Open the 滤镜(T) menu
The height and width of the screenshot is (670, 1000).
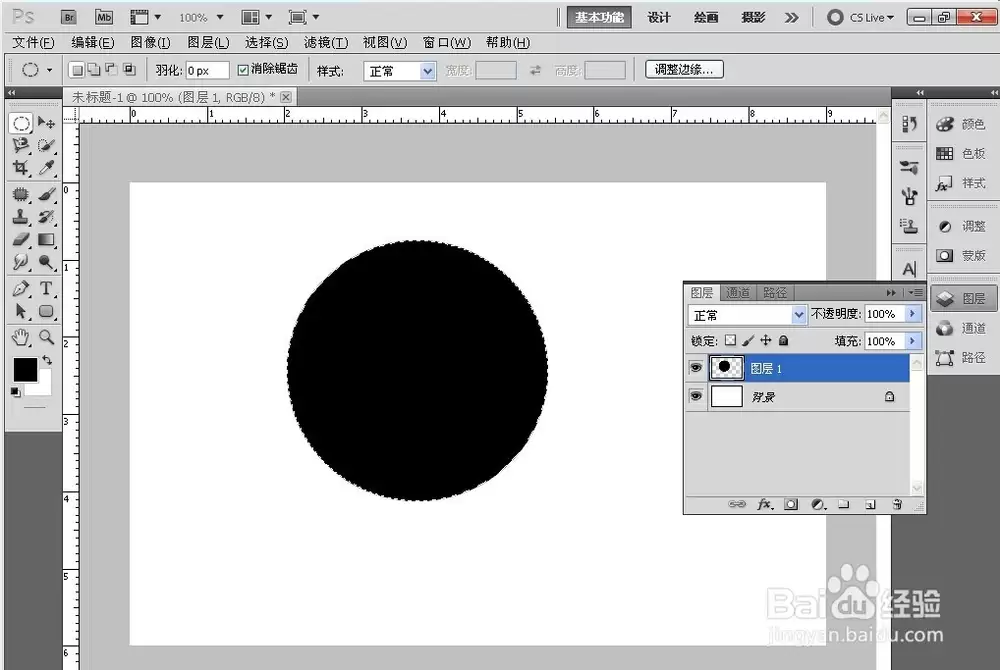[326, 43]
